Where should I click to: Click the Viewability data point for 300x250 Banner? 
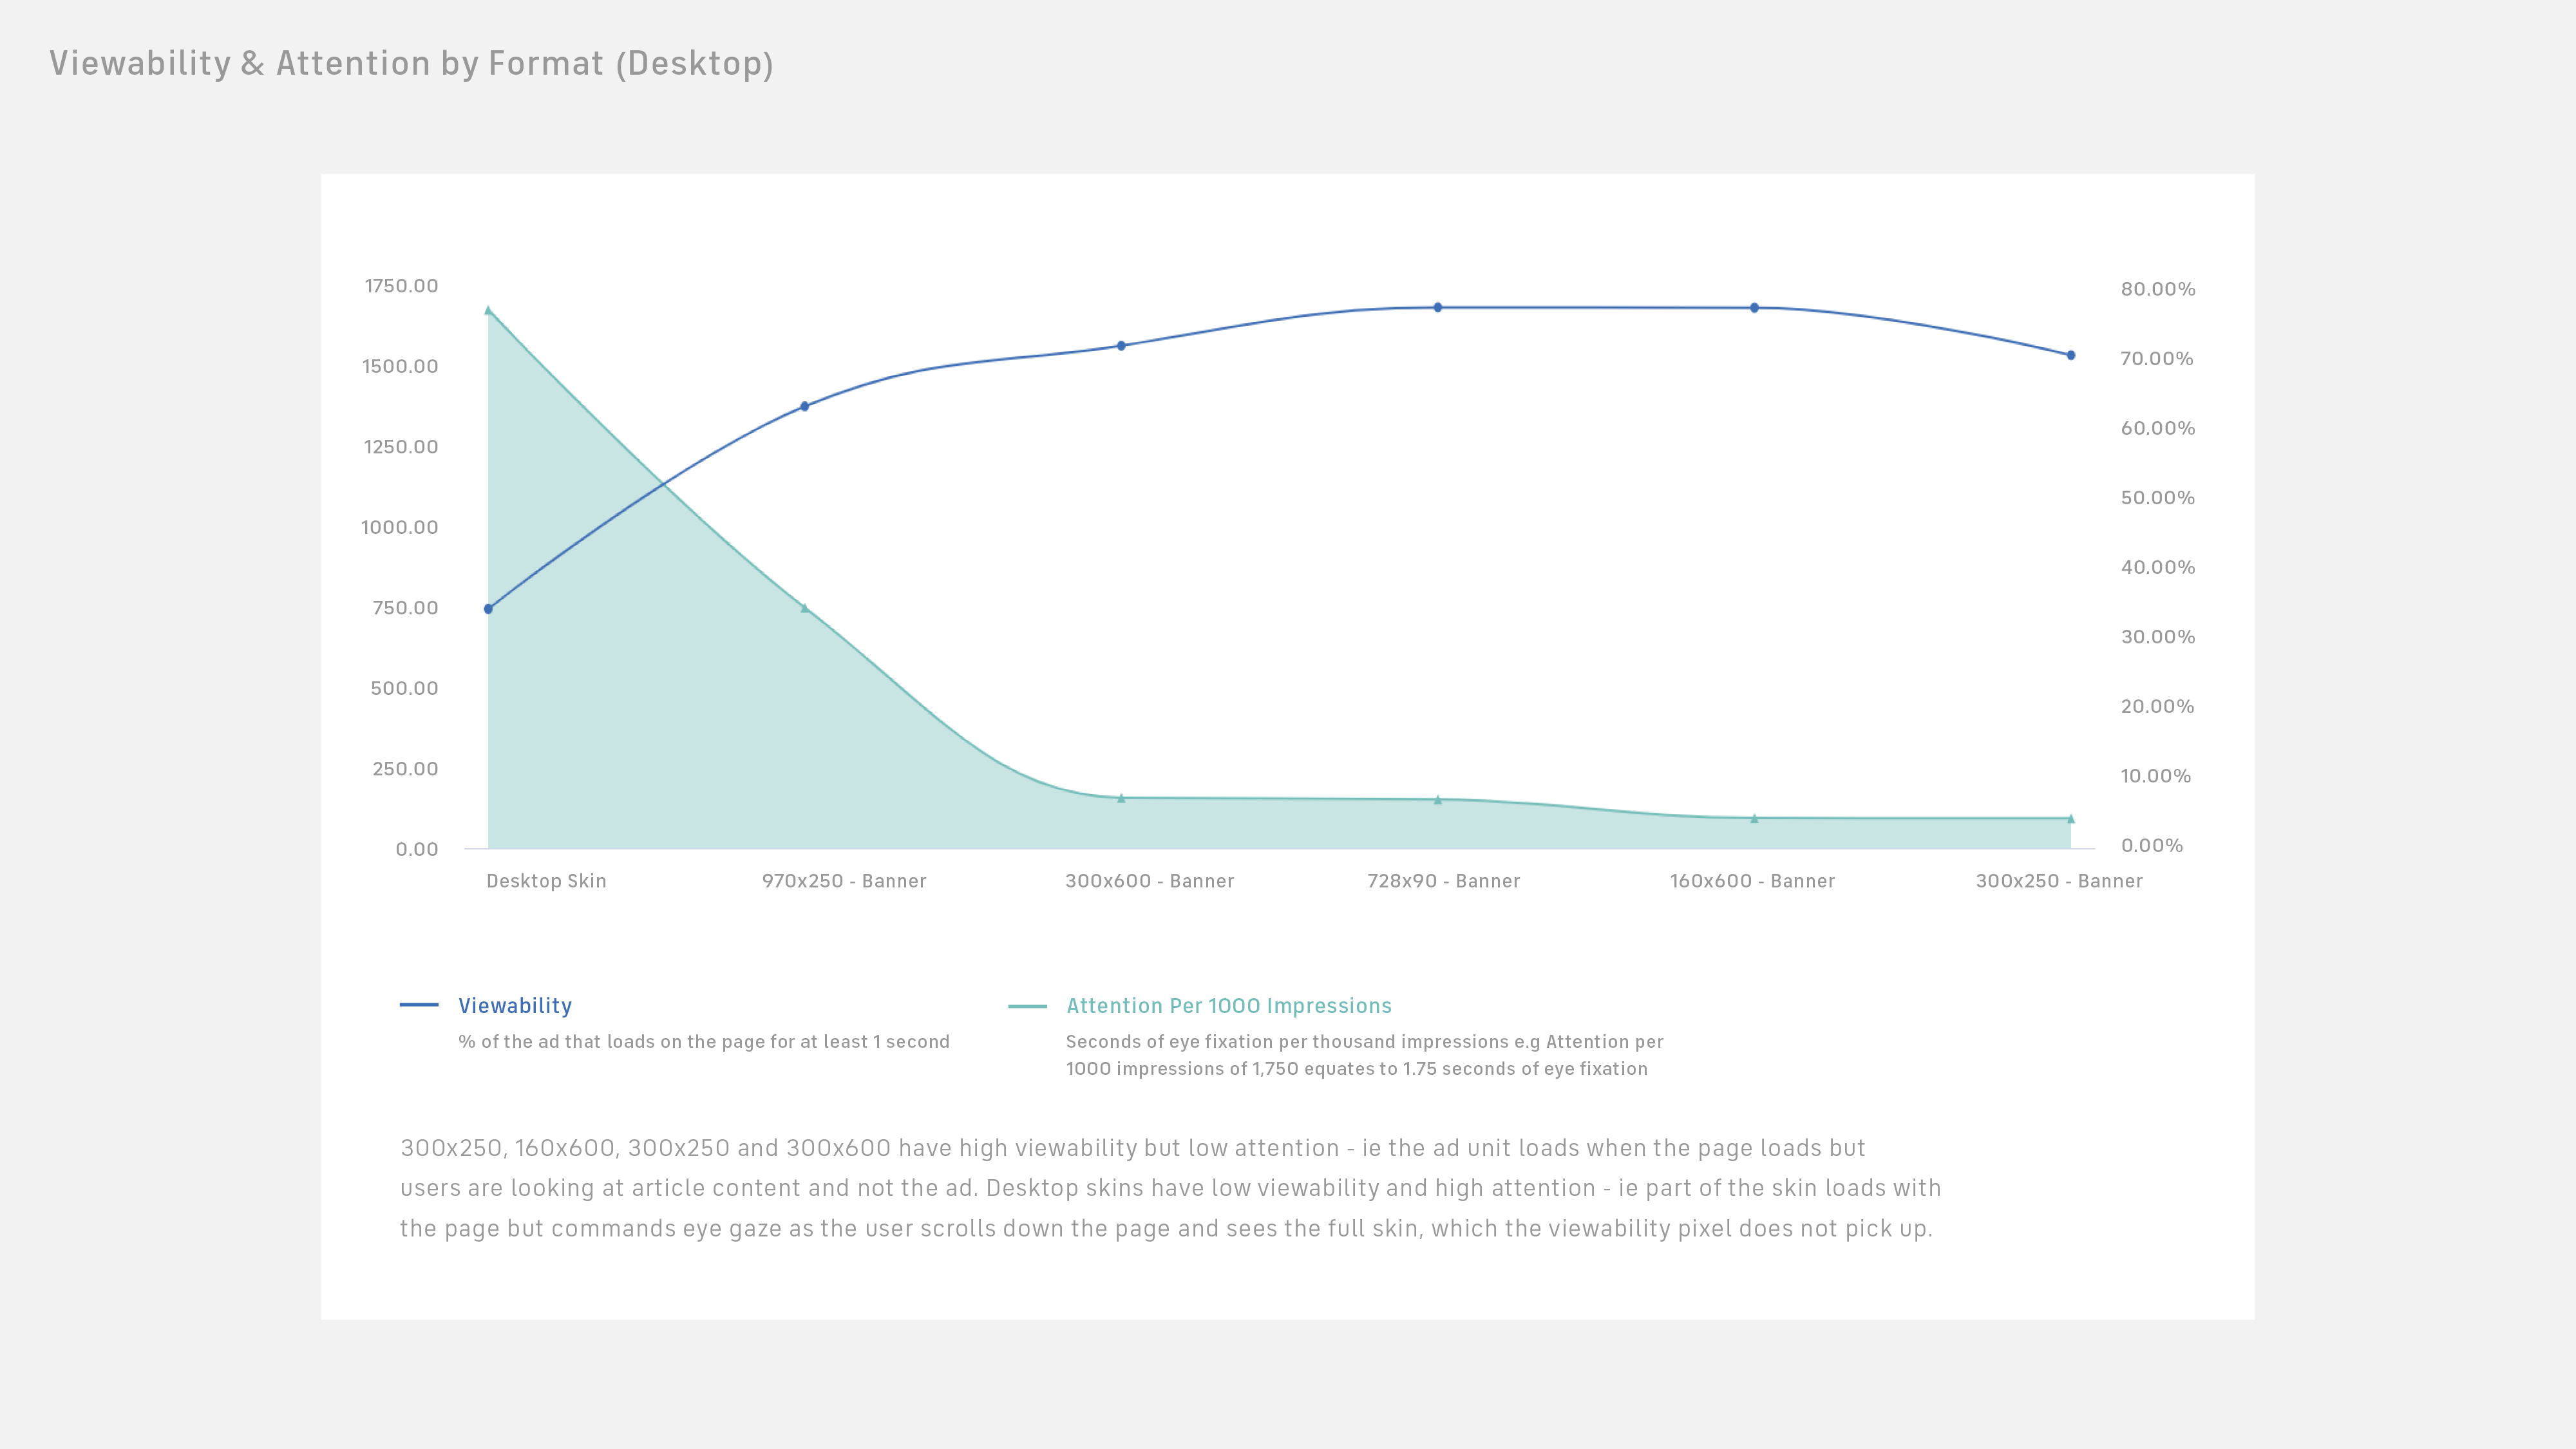(2071, 355)
